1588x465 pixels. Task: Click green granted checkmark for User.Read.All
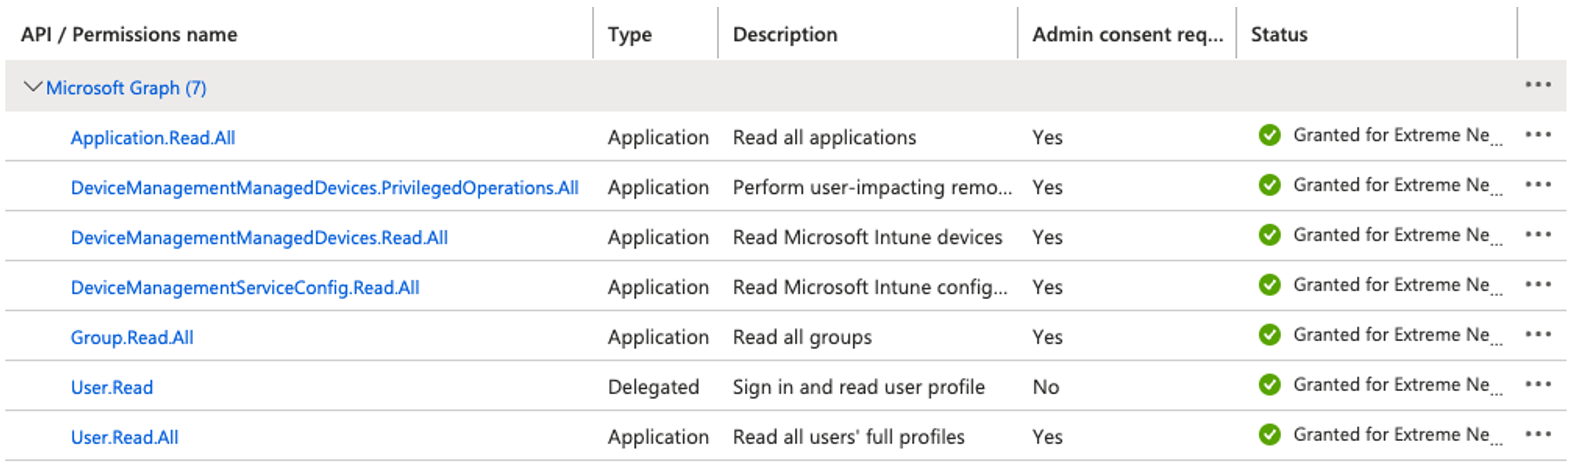click(x=1269, y=435)
